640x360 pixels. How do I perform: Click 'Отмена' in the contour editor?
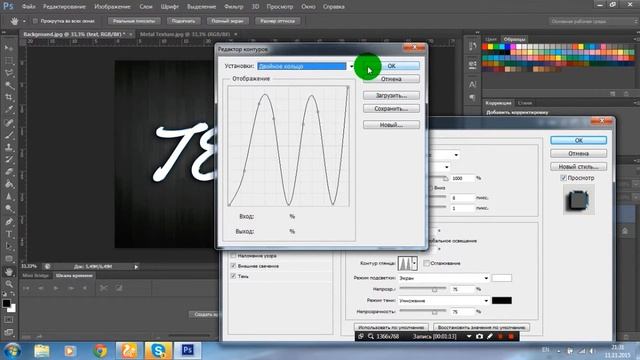coord(391,79)
